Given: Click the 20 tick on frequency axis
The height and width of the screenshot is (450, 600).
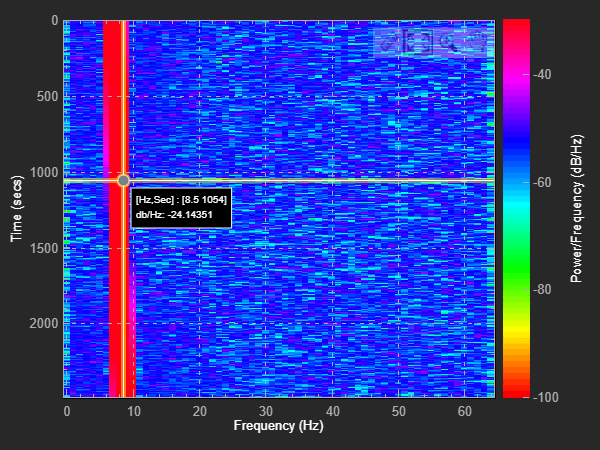Looking at the screenshot, I should (199, 411).
